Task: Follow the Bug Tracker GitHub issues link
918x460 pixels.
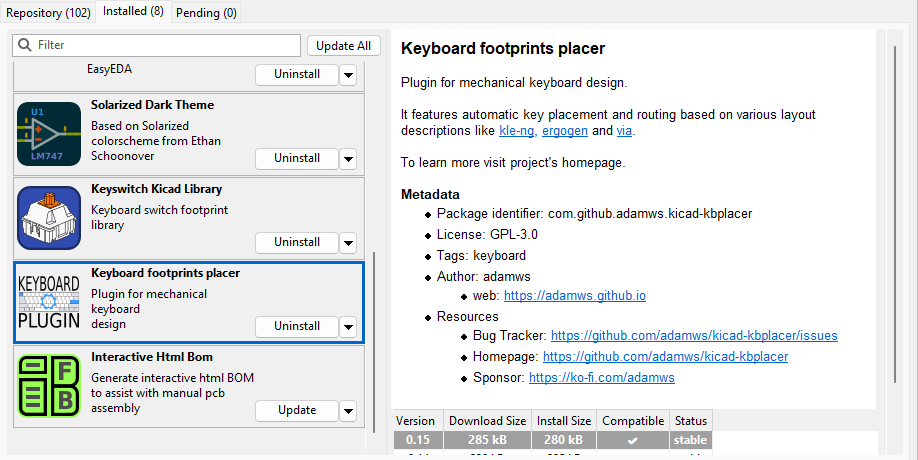Action: (x=694, y=336)
